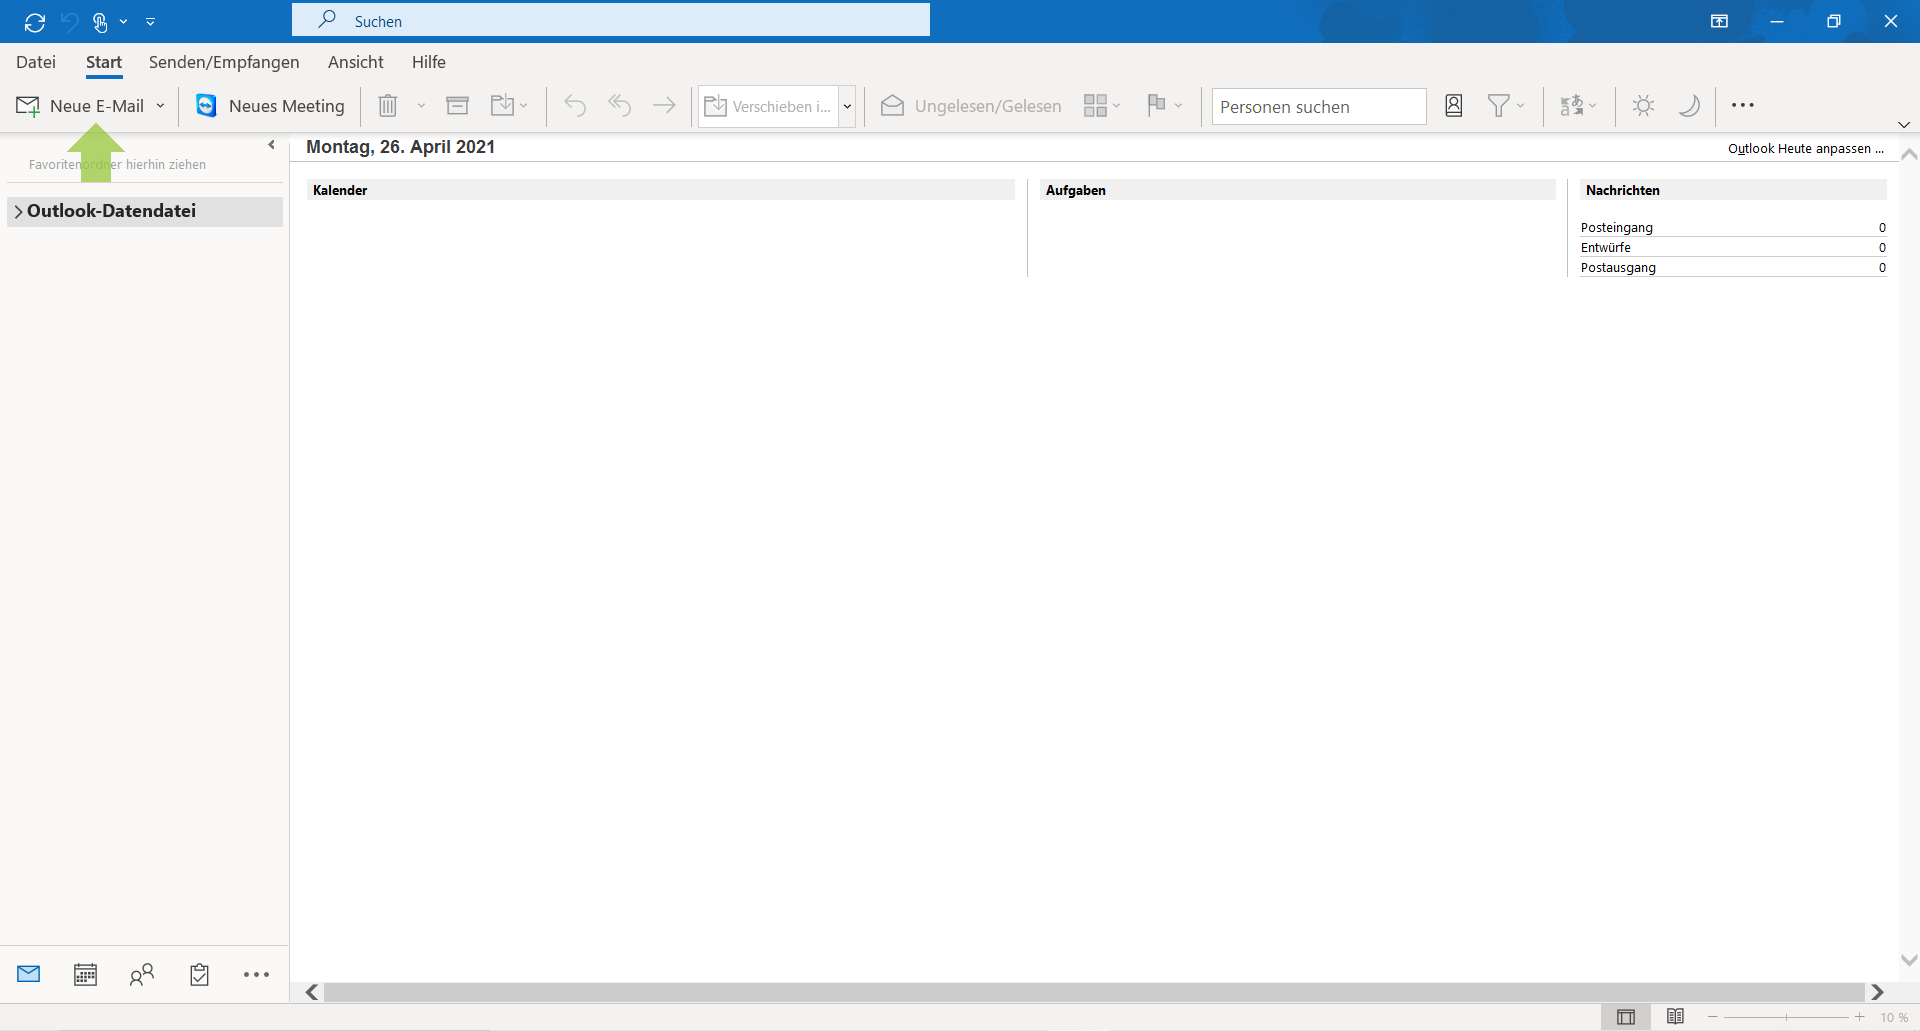Screen dimensions: 1920x1031
Task: Open the Verschieben in dropdown arrow
Action: (847, 107)
